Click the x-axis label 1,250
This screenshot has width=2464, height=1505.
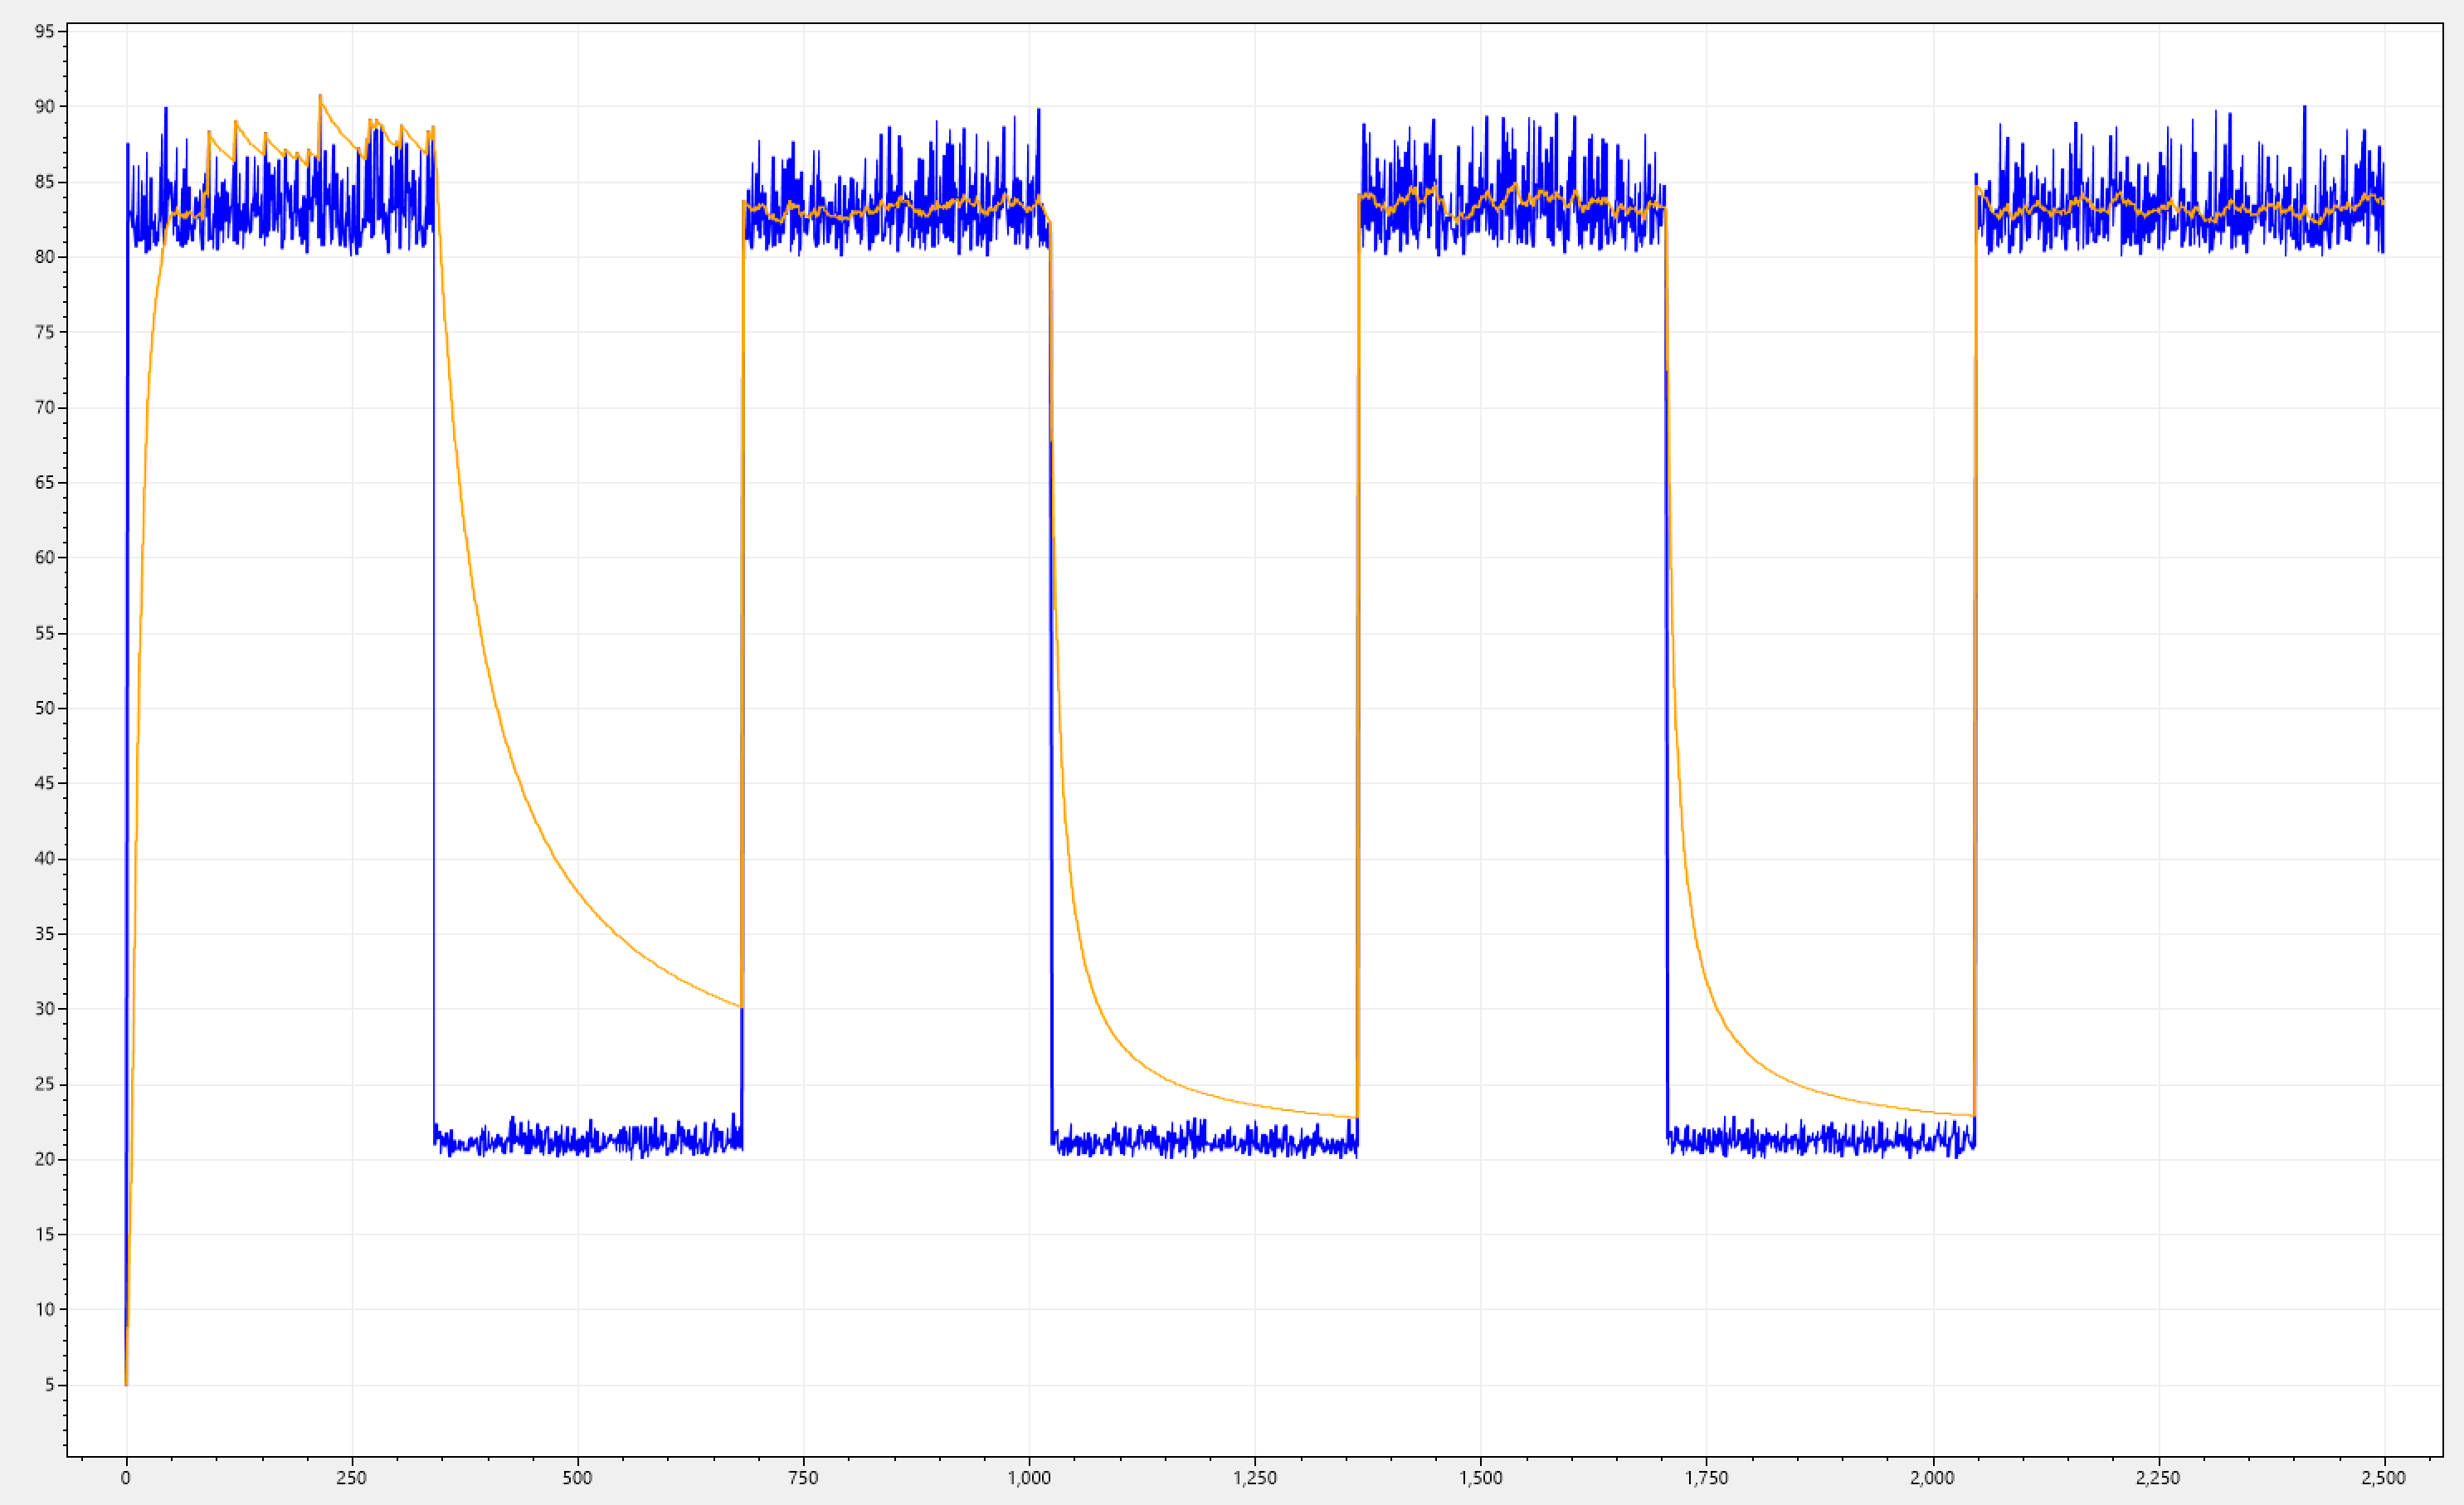[x=1255, y=1478]
